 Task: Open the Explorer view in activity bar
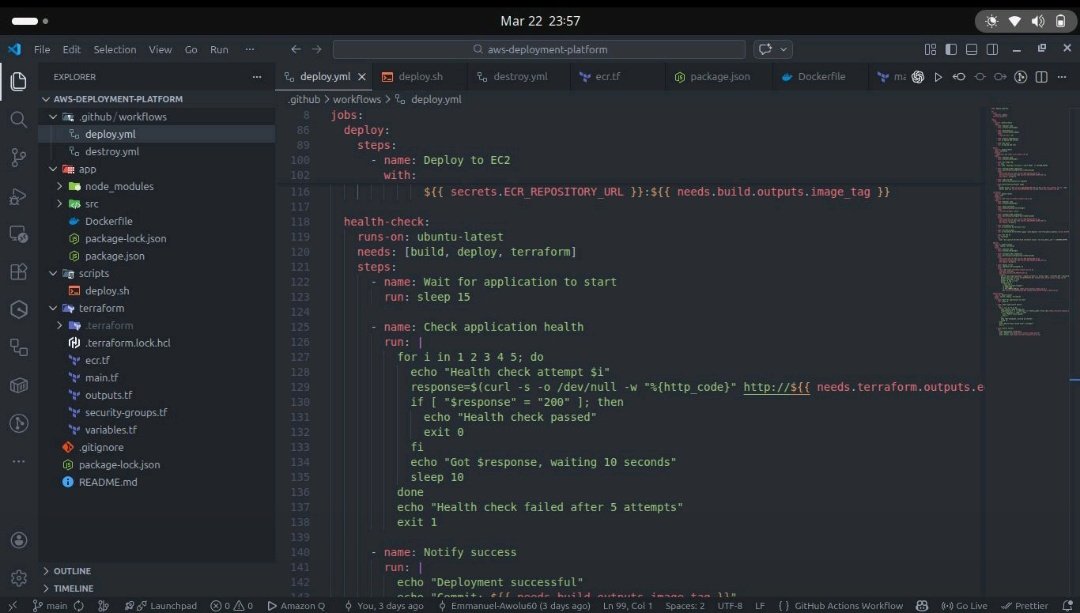click(19, 81)
